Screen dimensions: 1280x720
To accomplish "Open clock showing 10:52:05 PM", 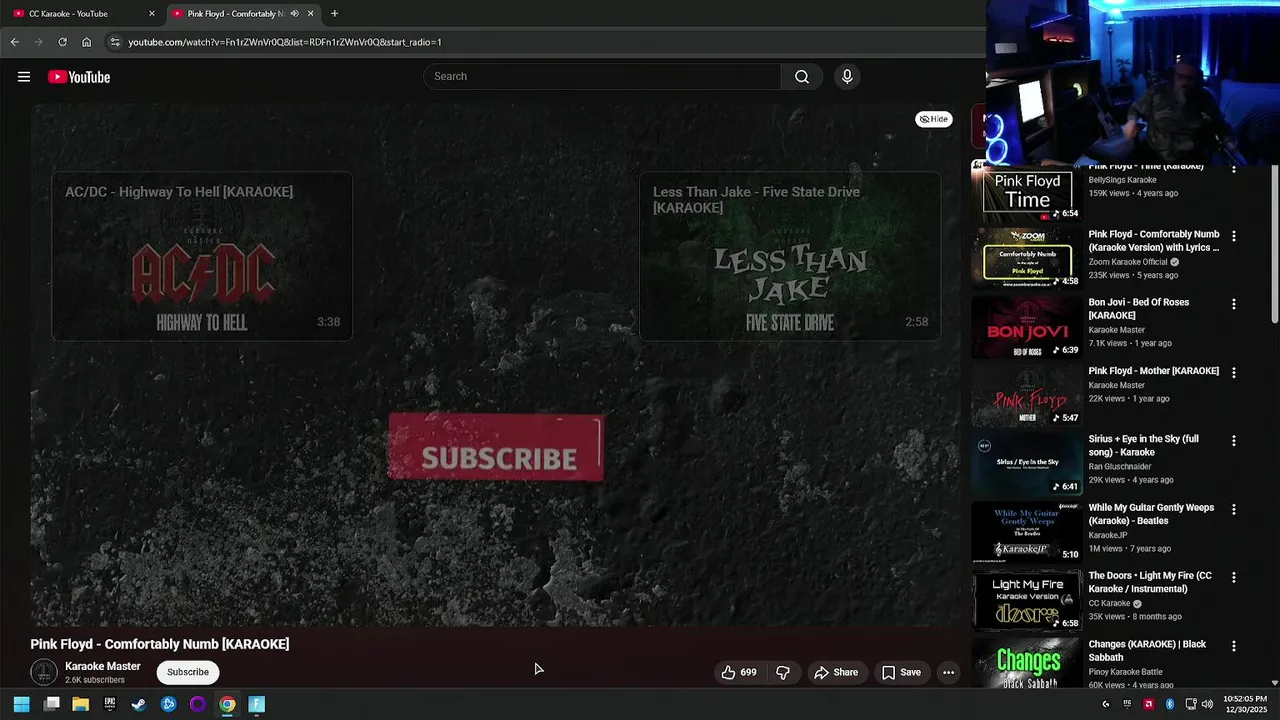I will click(1245, 704).
